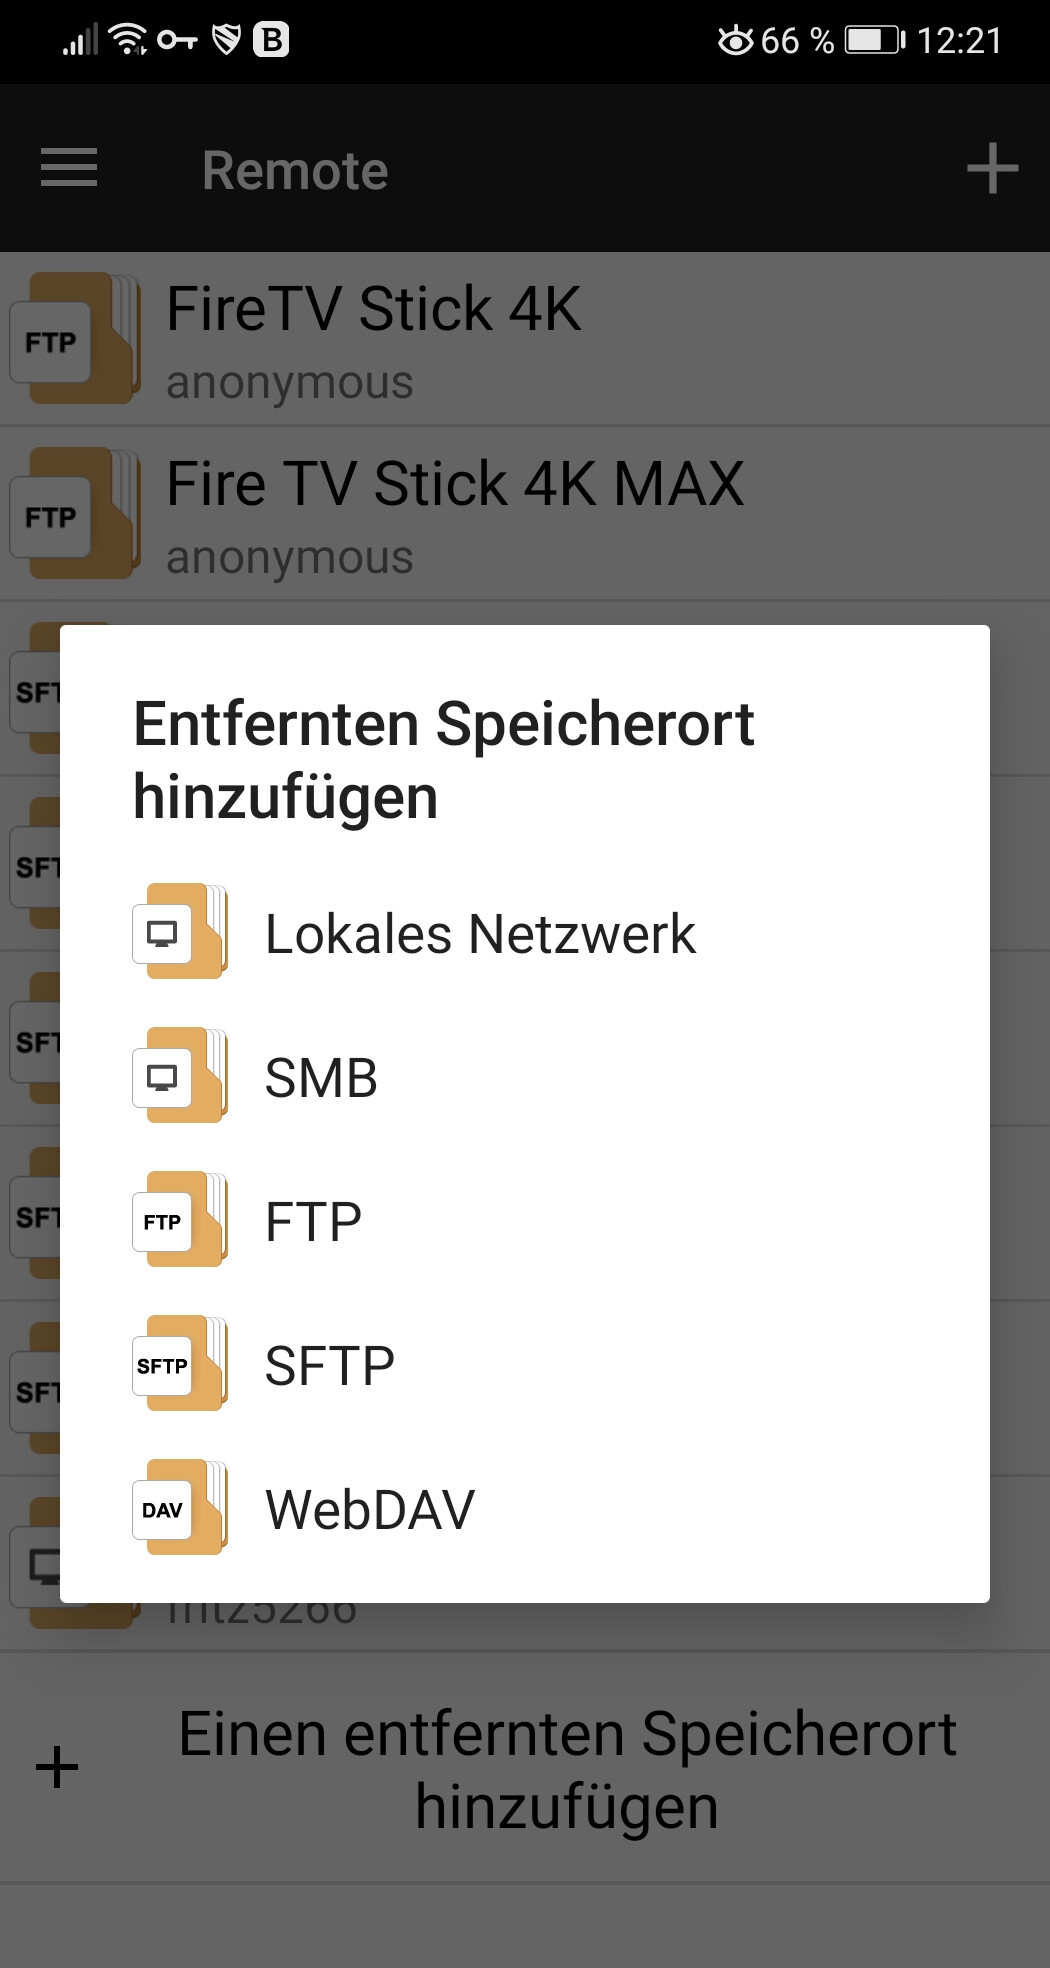Click the Fire TV Stick 4K MAX icon
The height and width of the screenshot is (1968, 1050).
pyautogui.click(x=72, y=514)
